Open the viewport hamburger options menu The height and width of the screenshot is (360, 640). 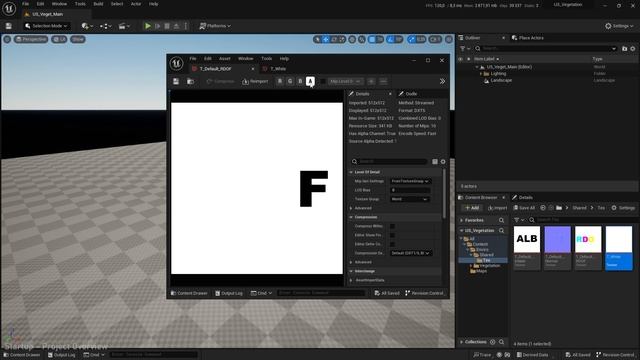click(7, 39)
